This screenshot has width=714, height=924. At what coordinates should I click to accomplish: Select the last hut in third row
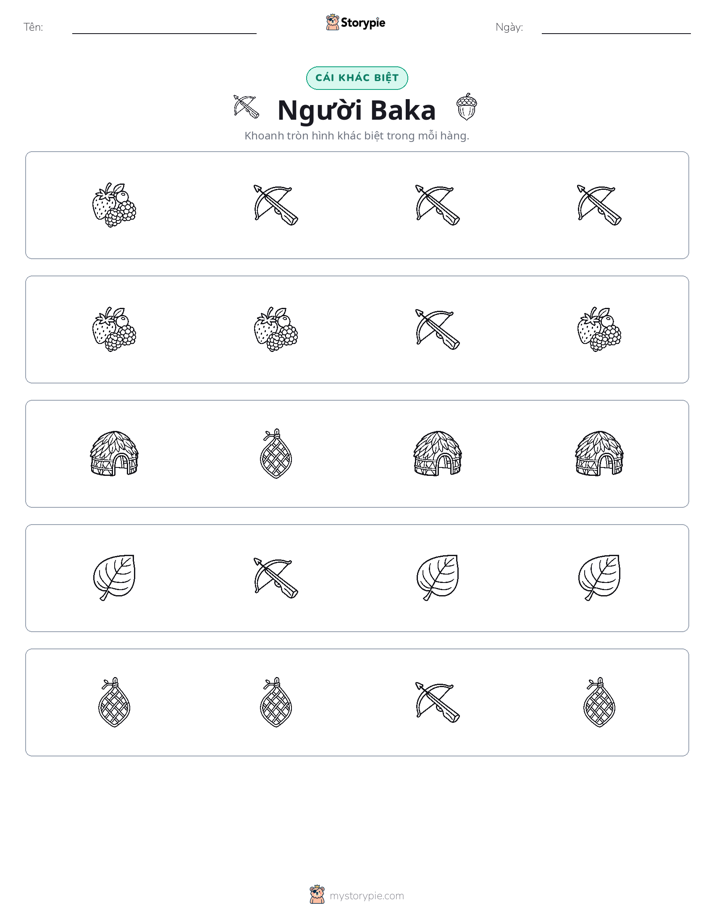(x=599, y=453)
